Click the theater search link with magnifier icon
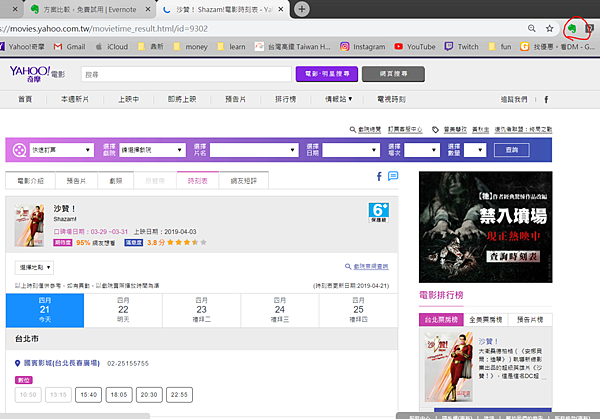Image resolution: width=600 pixels, height=419 pixels. 365,130
